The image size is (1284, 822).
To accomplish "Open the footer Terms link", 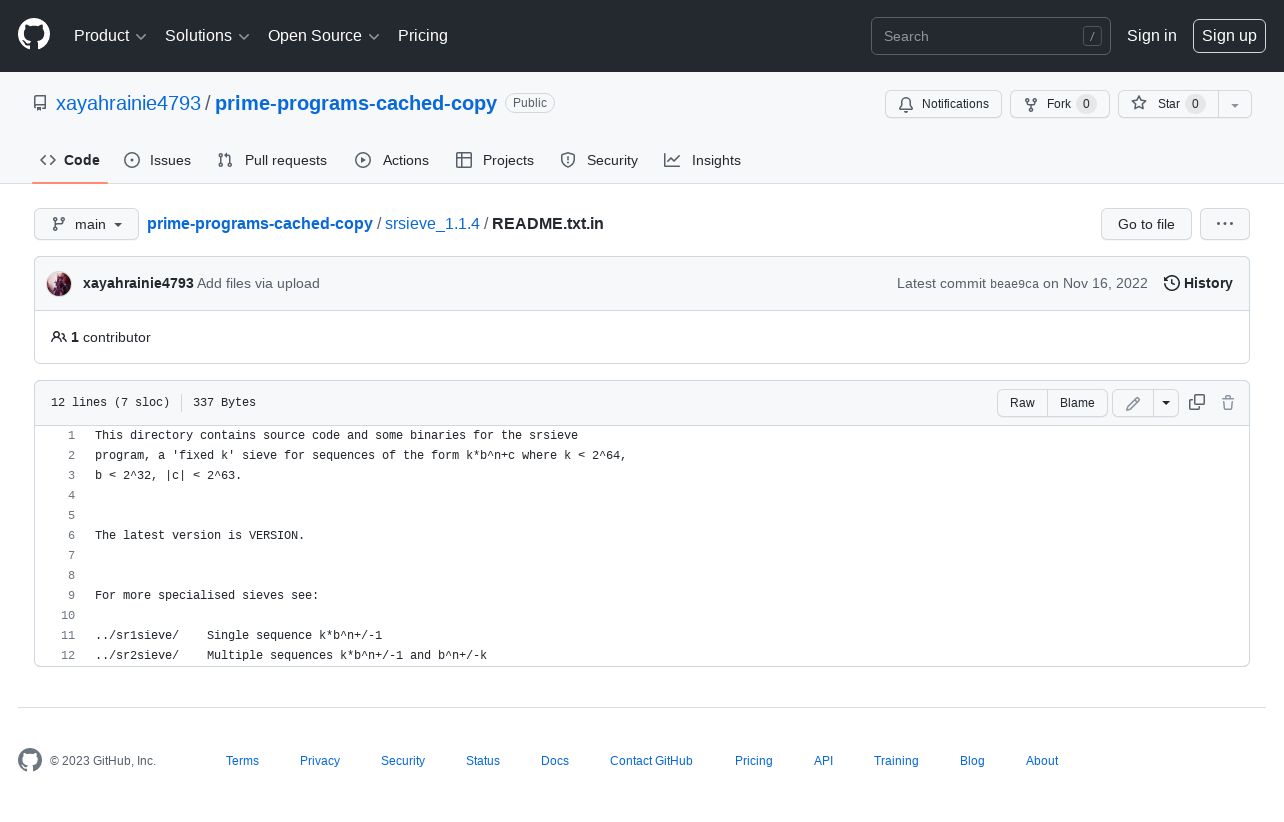I will 242,761.
